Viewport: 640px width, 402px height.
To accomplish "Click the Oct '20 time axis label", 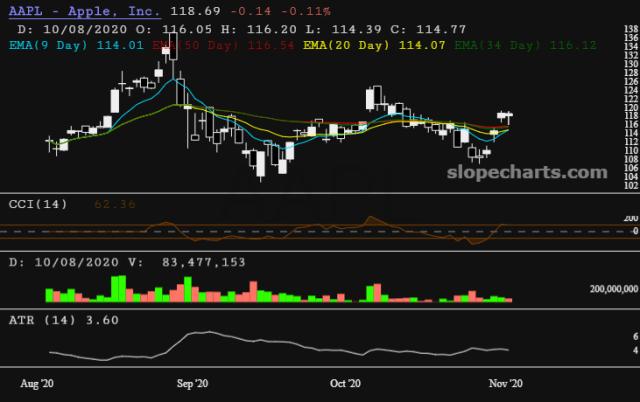I will pyautogui.click(x=345, y=384).
